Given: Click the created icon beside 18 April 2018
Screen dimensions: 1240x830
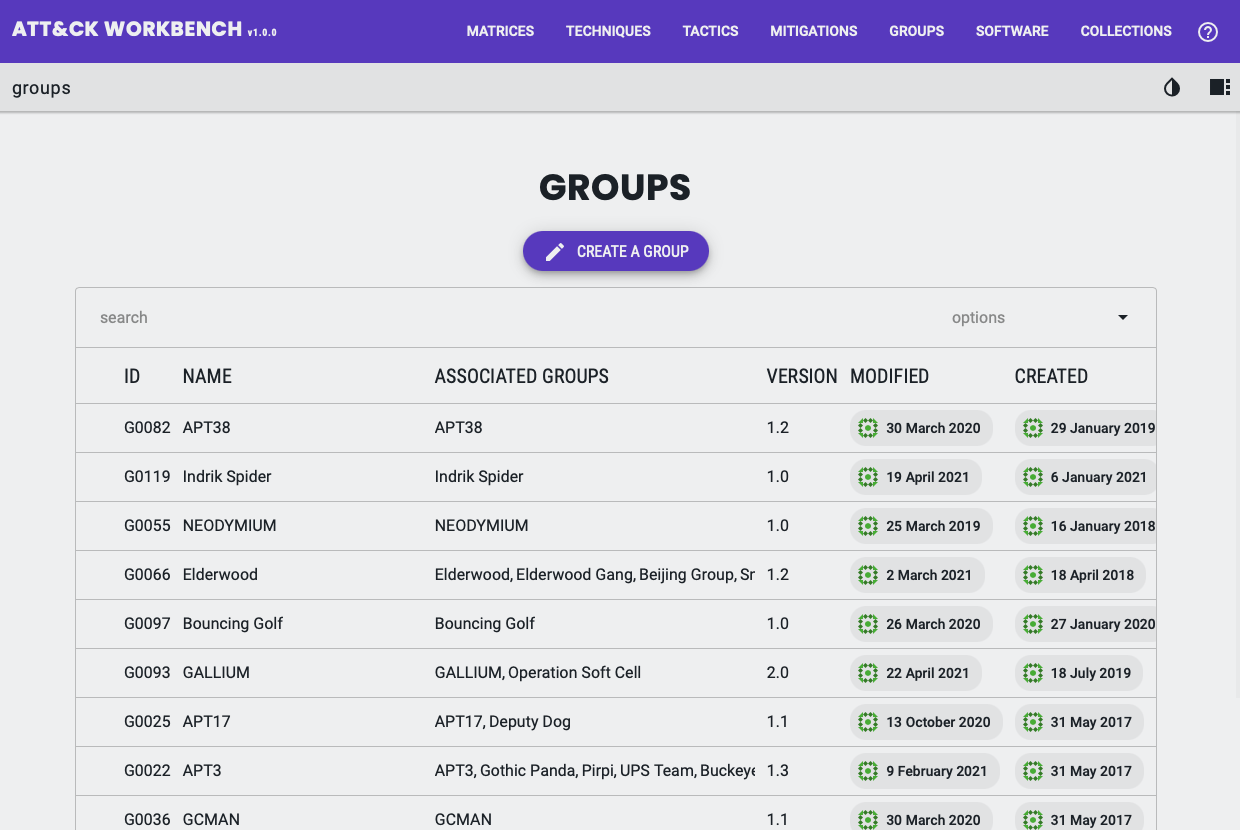Looking at the screenshot, I should [x=1033, y=575].
